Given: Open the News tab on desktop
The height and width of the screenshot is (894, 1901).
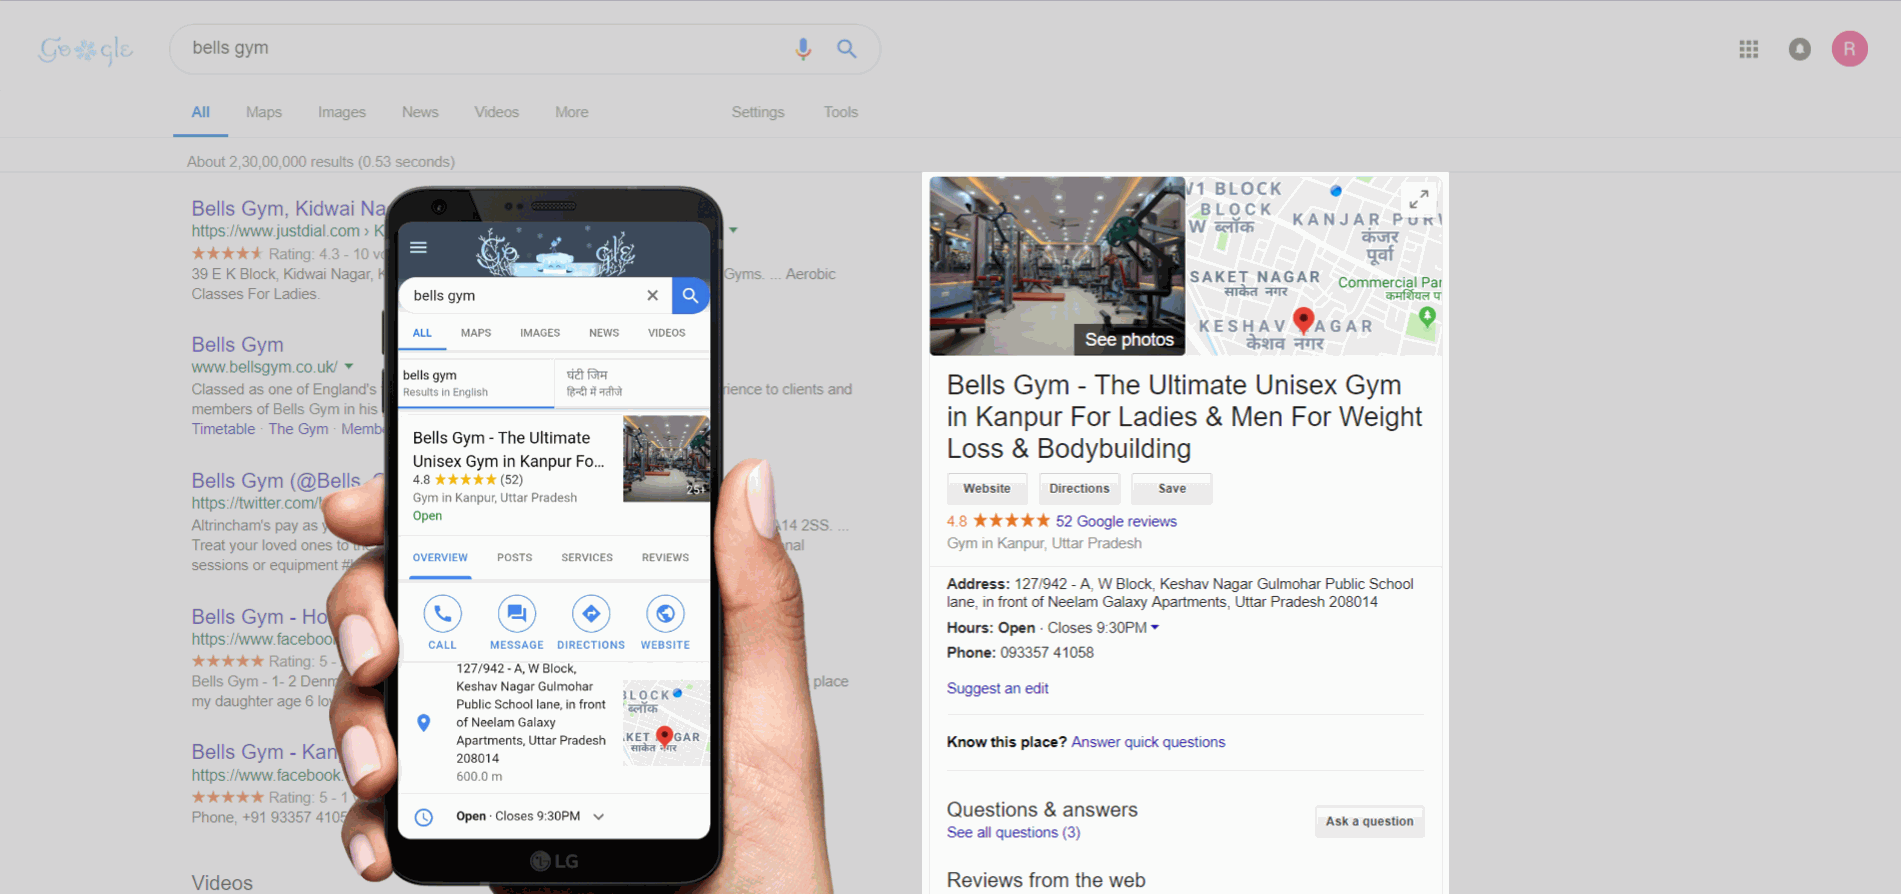Looking at the screenshot, I should coord(420,112).
